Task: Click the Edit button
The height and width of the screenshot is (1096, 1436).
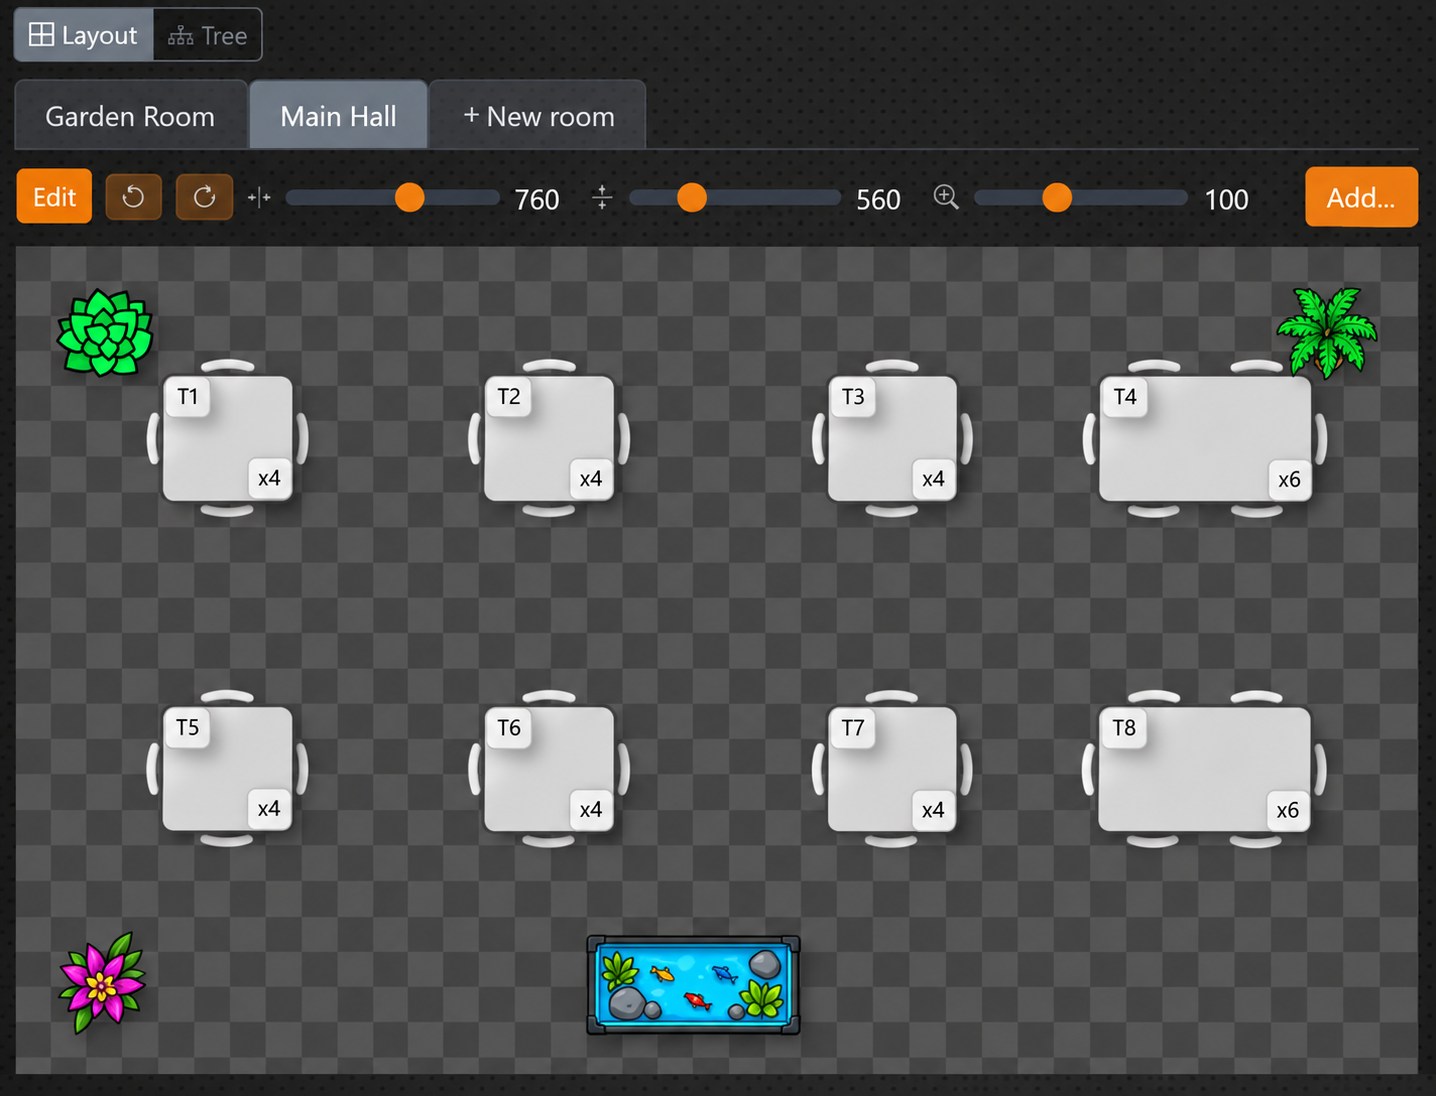Action: tap(54, 197)
